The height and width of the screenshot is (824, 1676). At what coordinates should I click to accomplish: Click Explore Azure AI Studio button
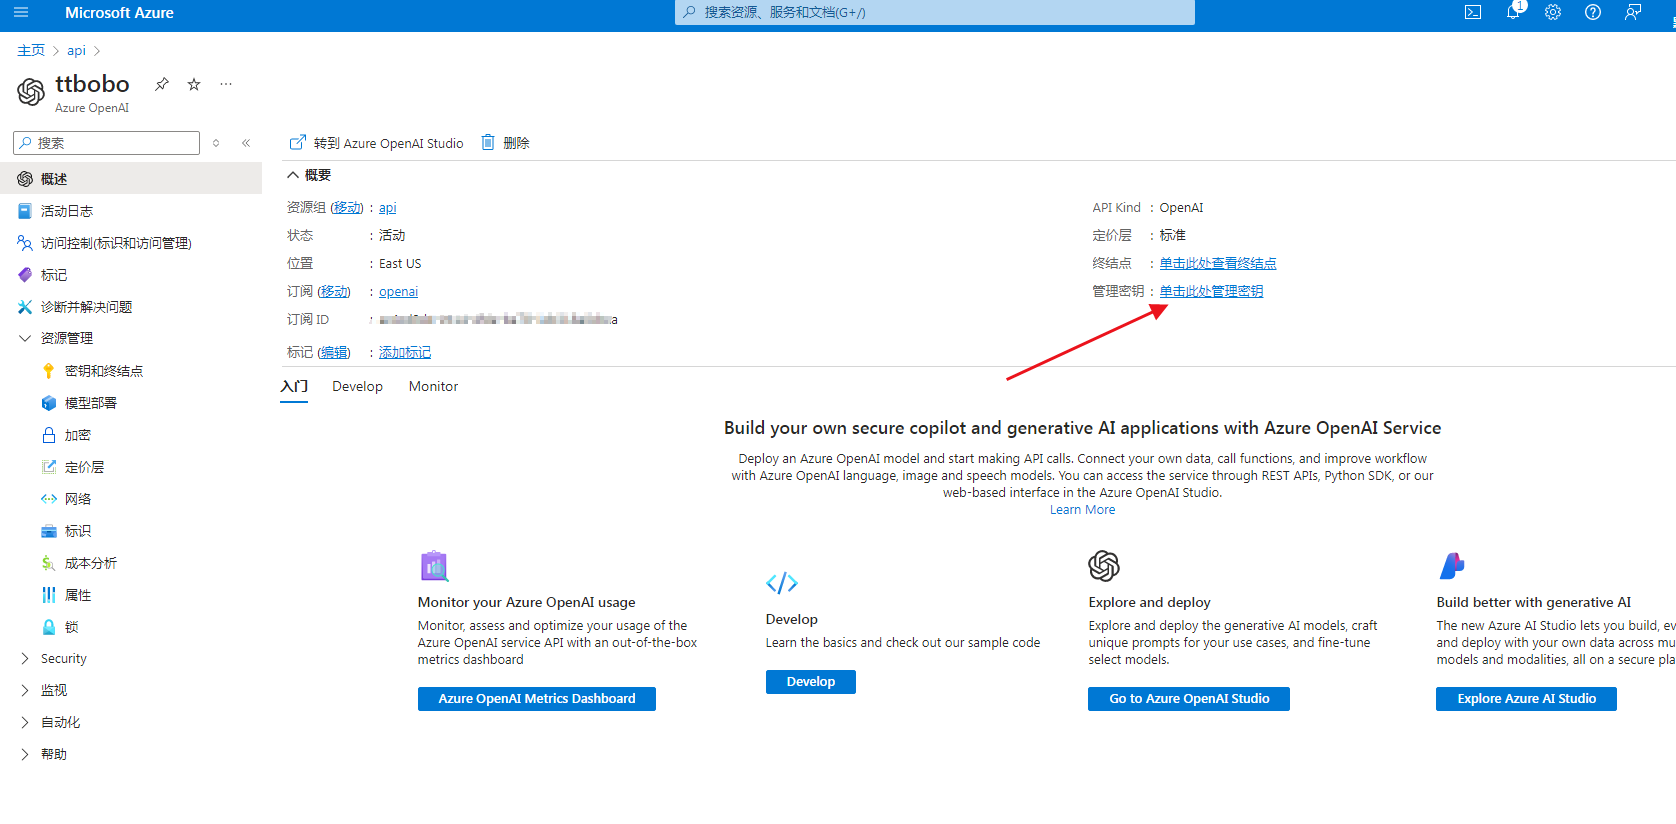click(x=1526, y=699)
